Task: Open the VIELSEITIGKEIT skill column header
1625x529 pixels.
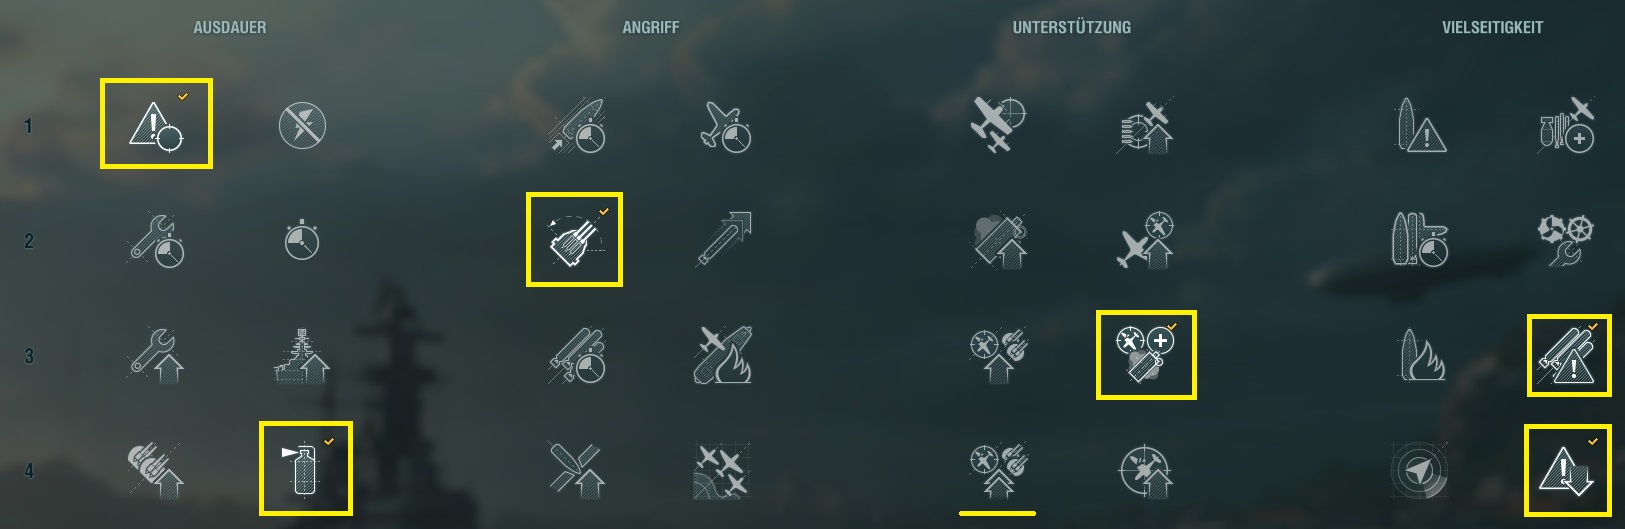Action: [1492, 28]
